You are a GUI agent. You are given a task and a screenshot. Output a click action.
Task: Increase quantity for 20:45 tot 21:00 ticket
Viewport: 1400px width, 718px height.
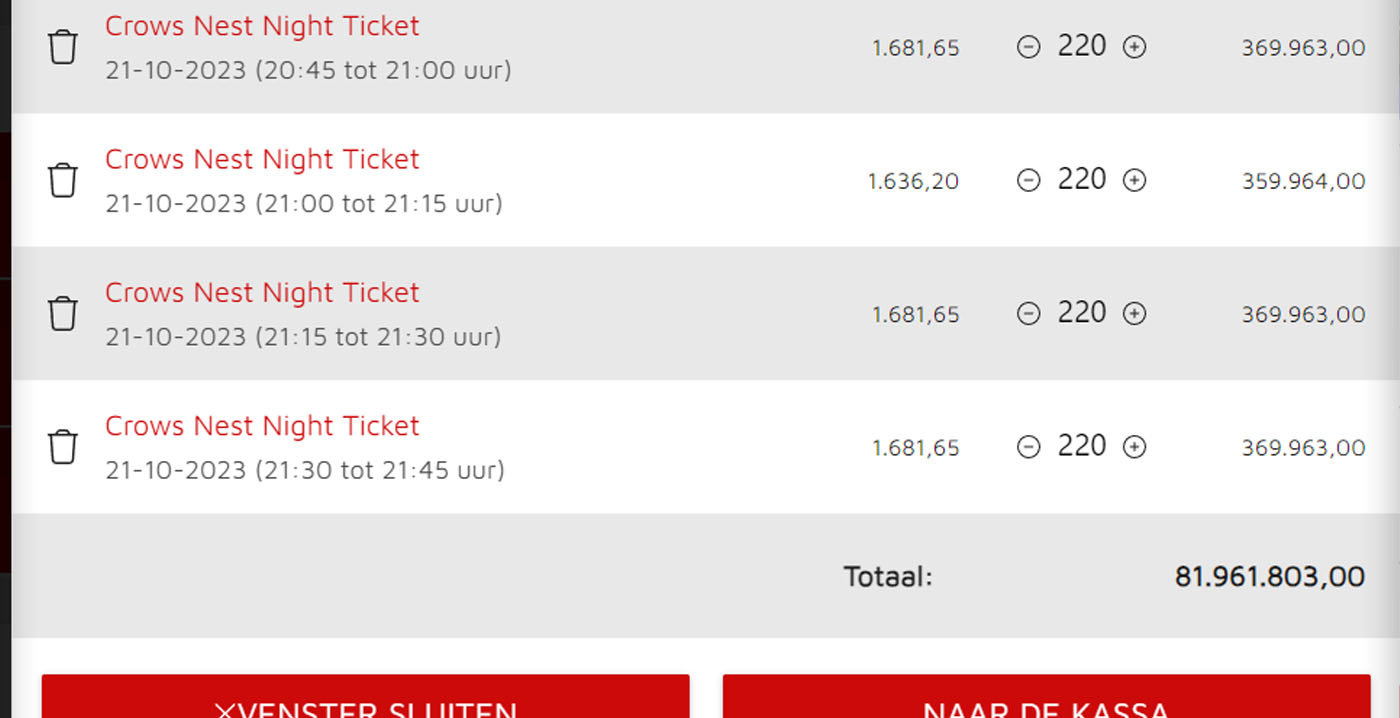click(1134, 47)
